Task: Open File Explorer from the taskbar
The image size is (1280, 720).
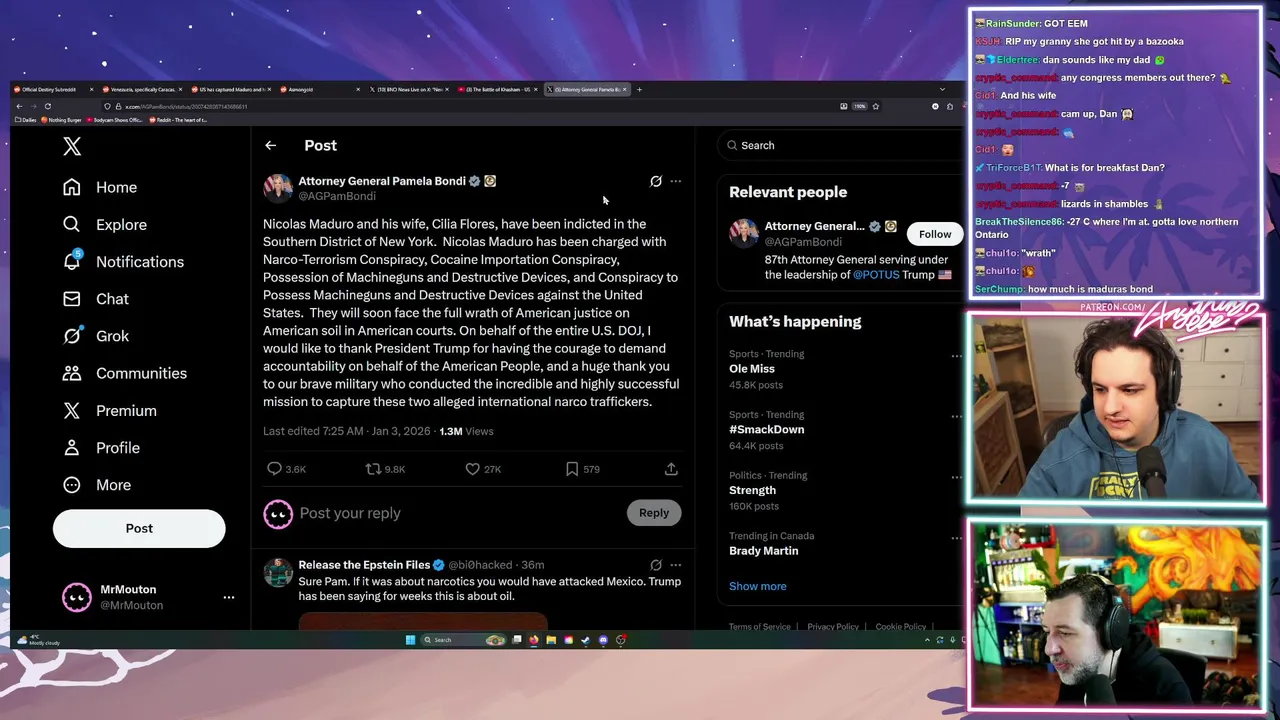Action: (551, 640)
